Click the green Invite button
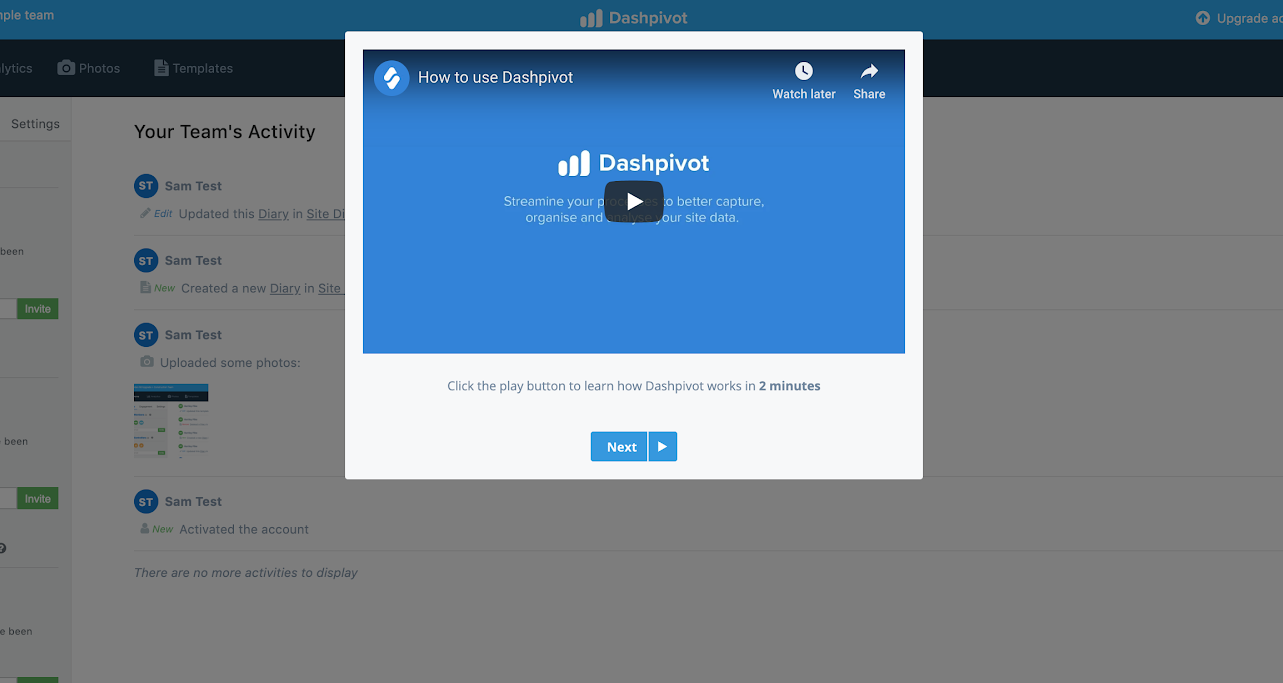 pos(37,308)
